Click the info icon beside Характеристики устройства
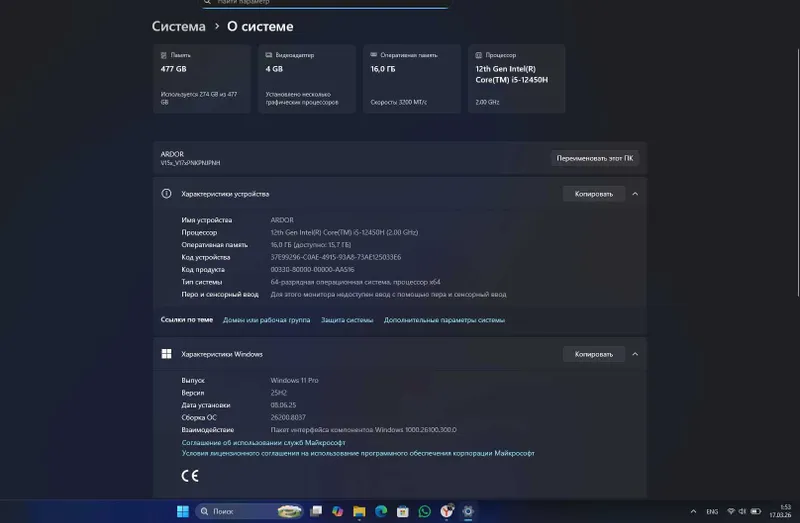The height and width of the screenshot is (523, 800). point(166,193)
